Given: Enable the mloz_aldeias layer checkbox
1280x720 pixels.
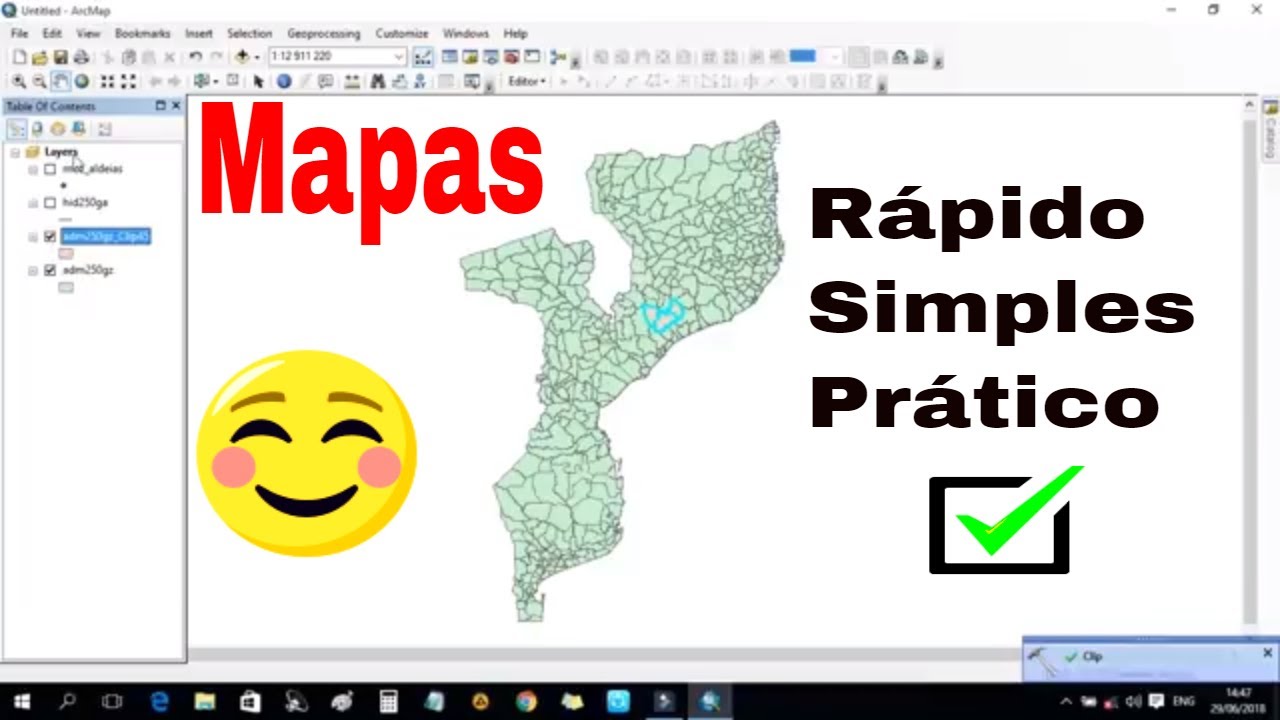Looking at the screenshot, I should click(50, 169).
